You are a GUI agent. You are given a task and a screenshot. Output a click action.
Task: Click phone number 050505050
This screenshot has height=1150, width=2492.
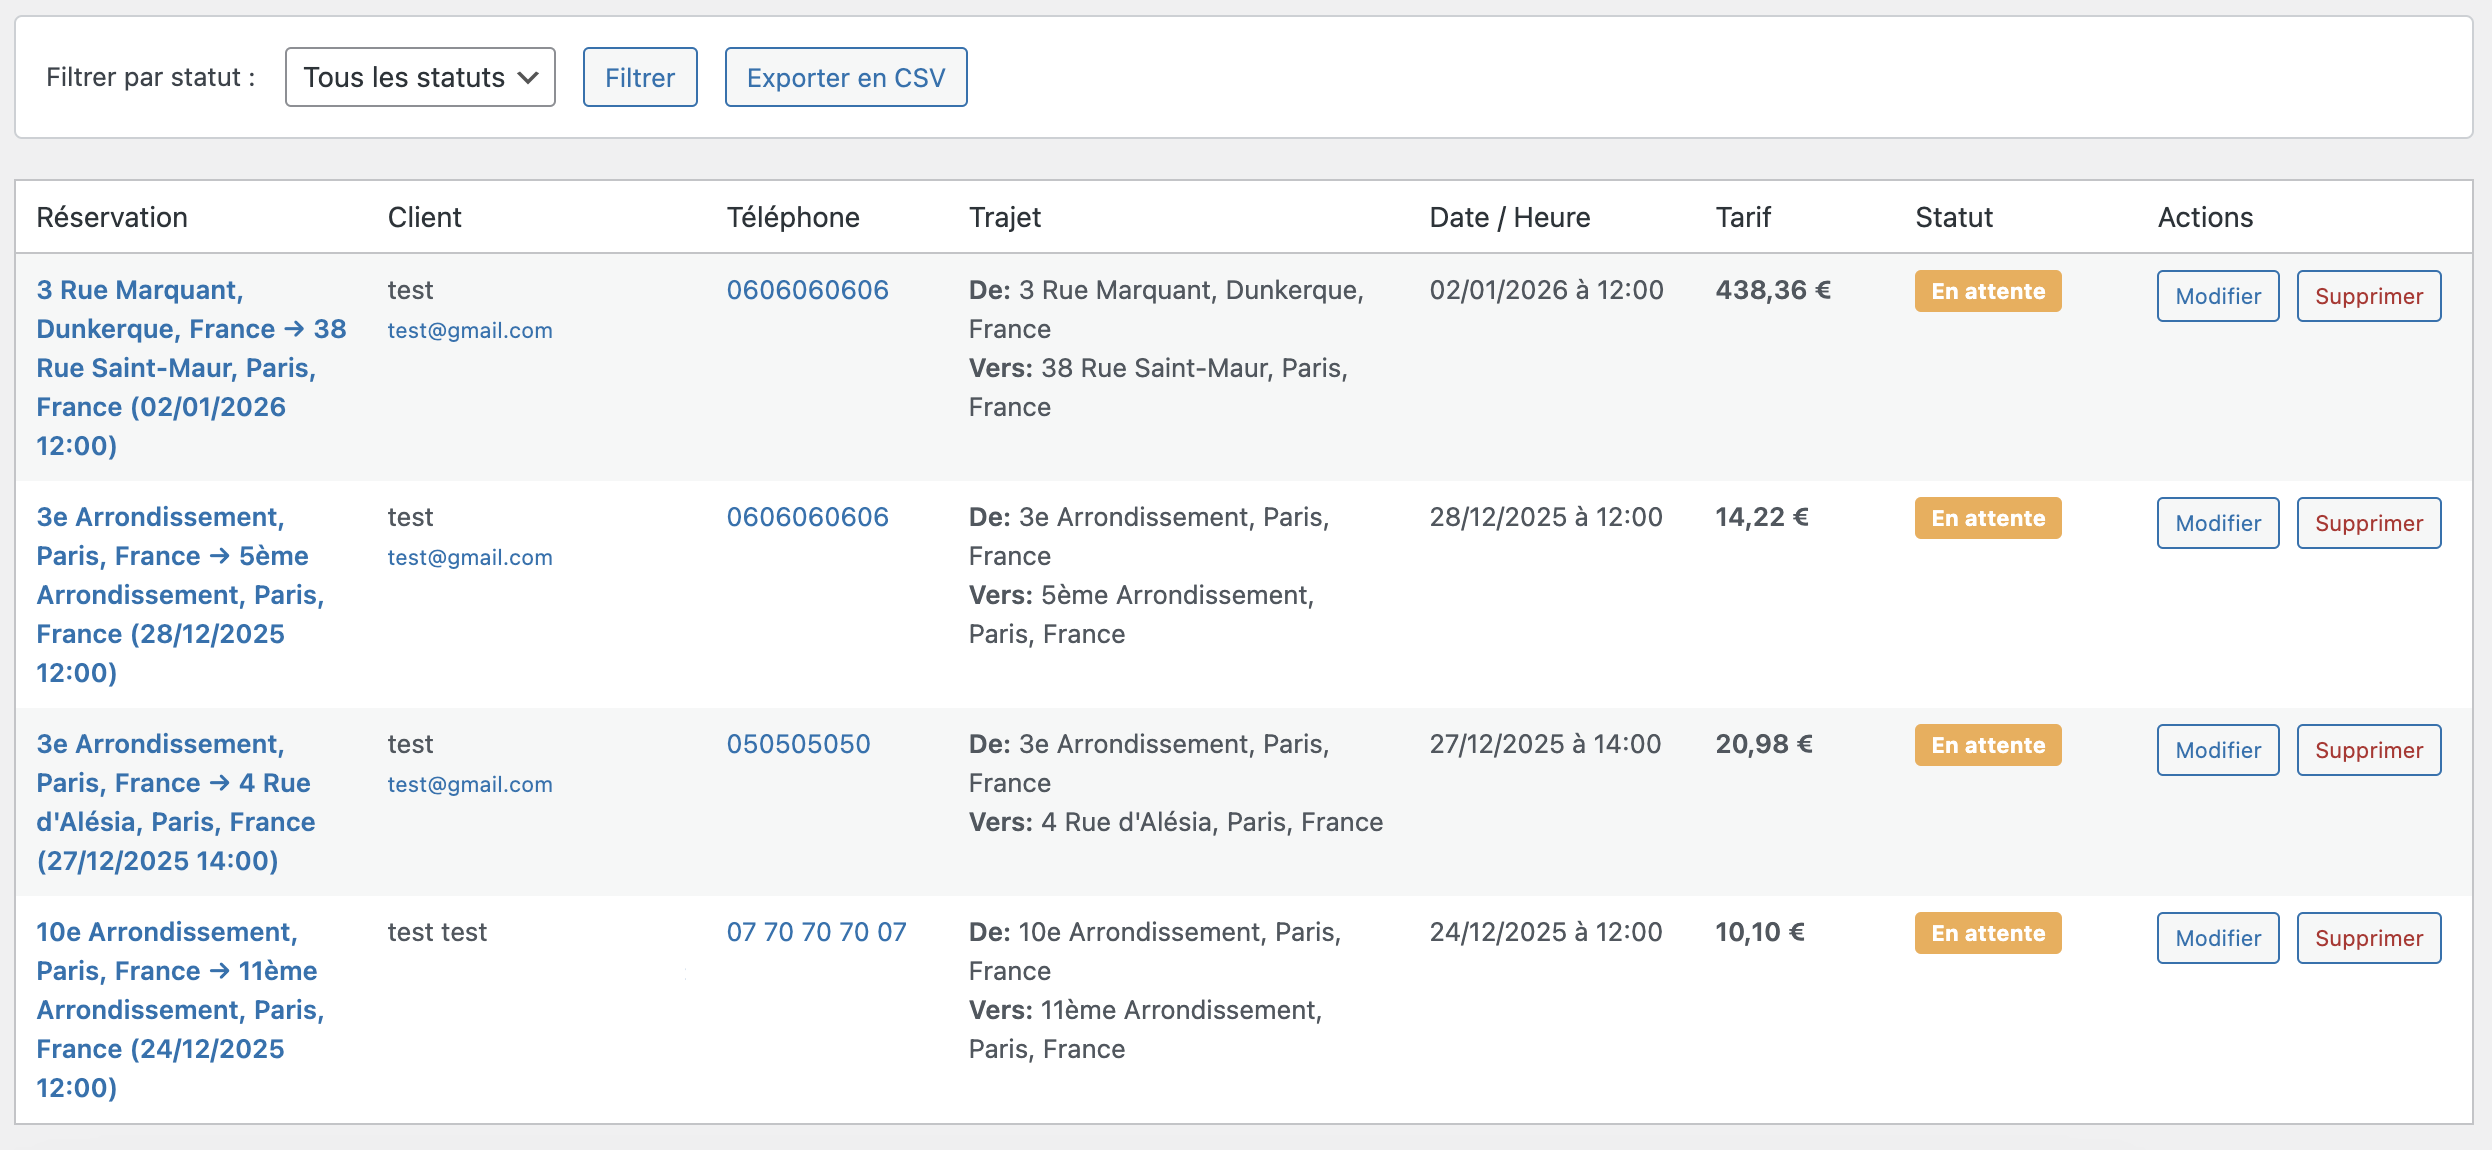[x=798, y=744]
